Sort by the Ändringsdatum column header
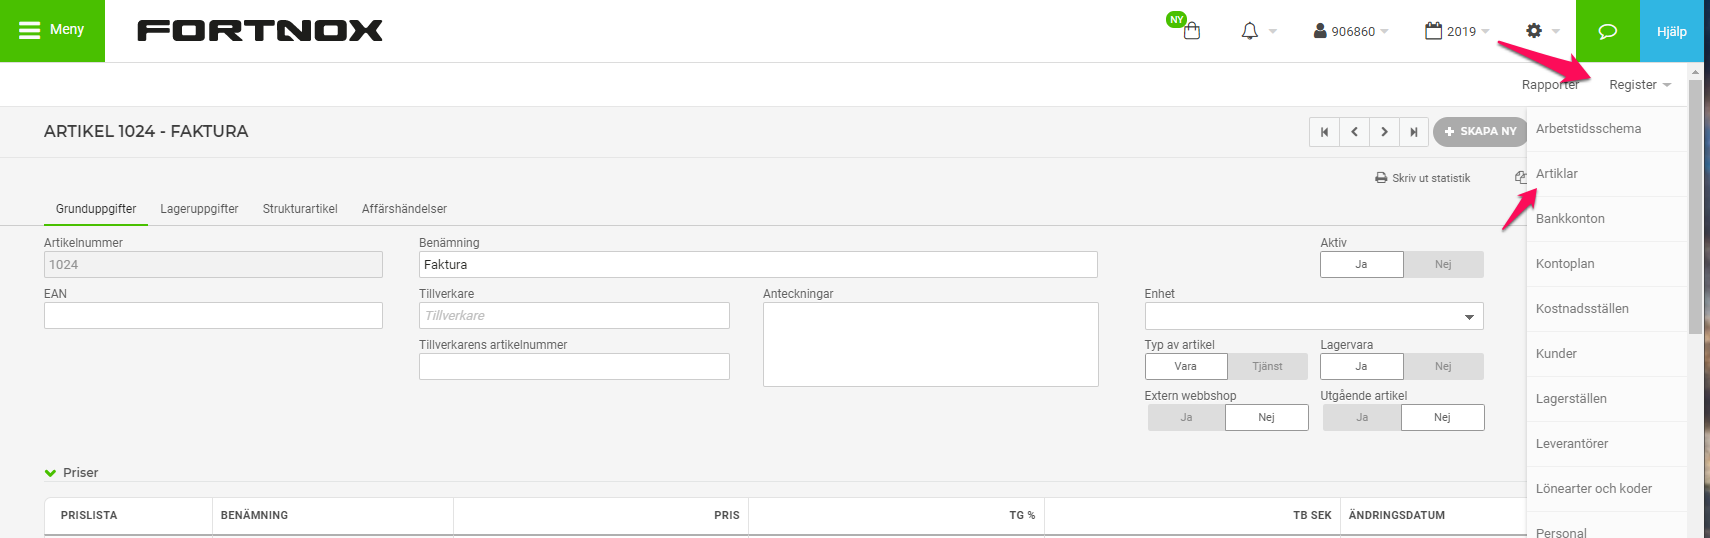 point(1396,516)
